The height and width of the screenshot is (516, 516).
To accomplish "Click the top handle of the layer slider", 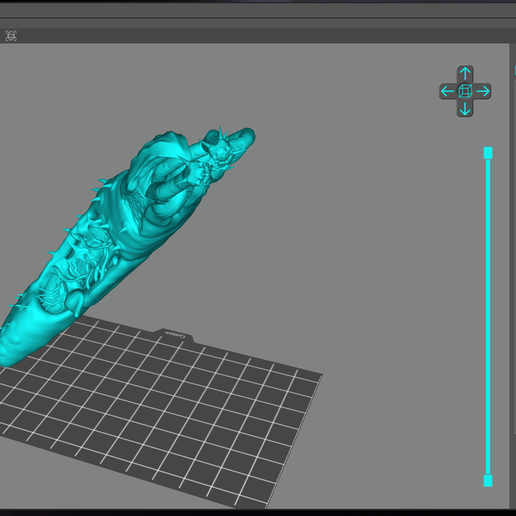I will (x=488, y=153).
